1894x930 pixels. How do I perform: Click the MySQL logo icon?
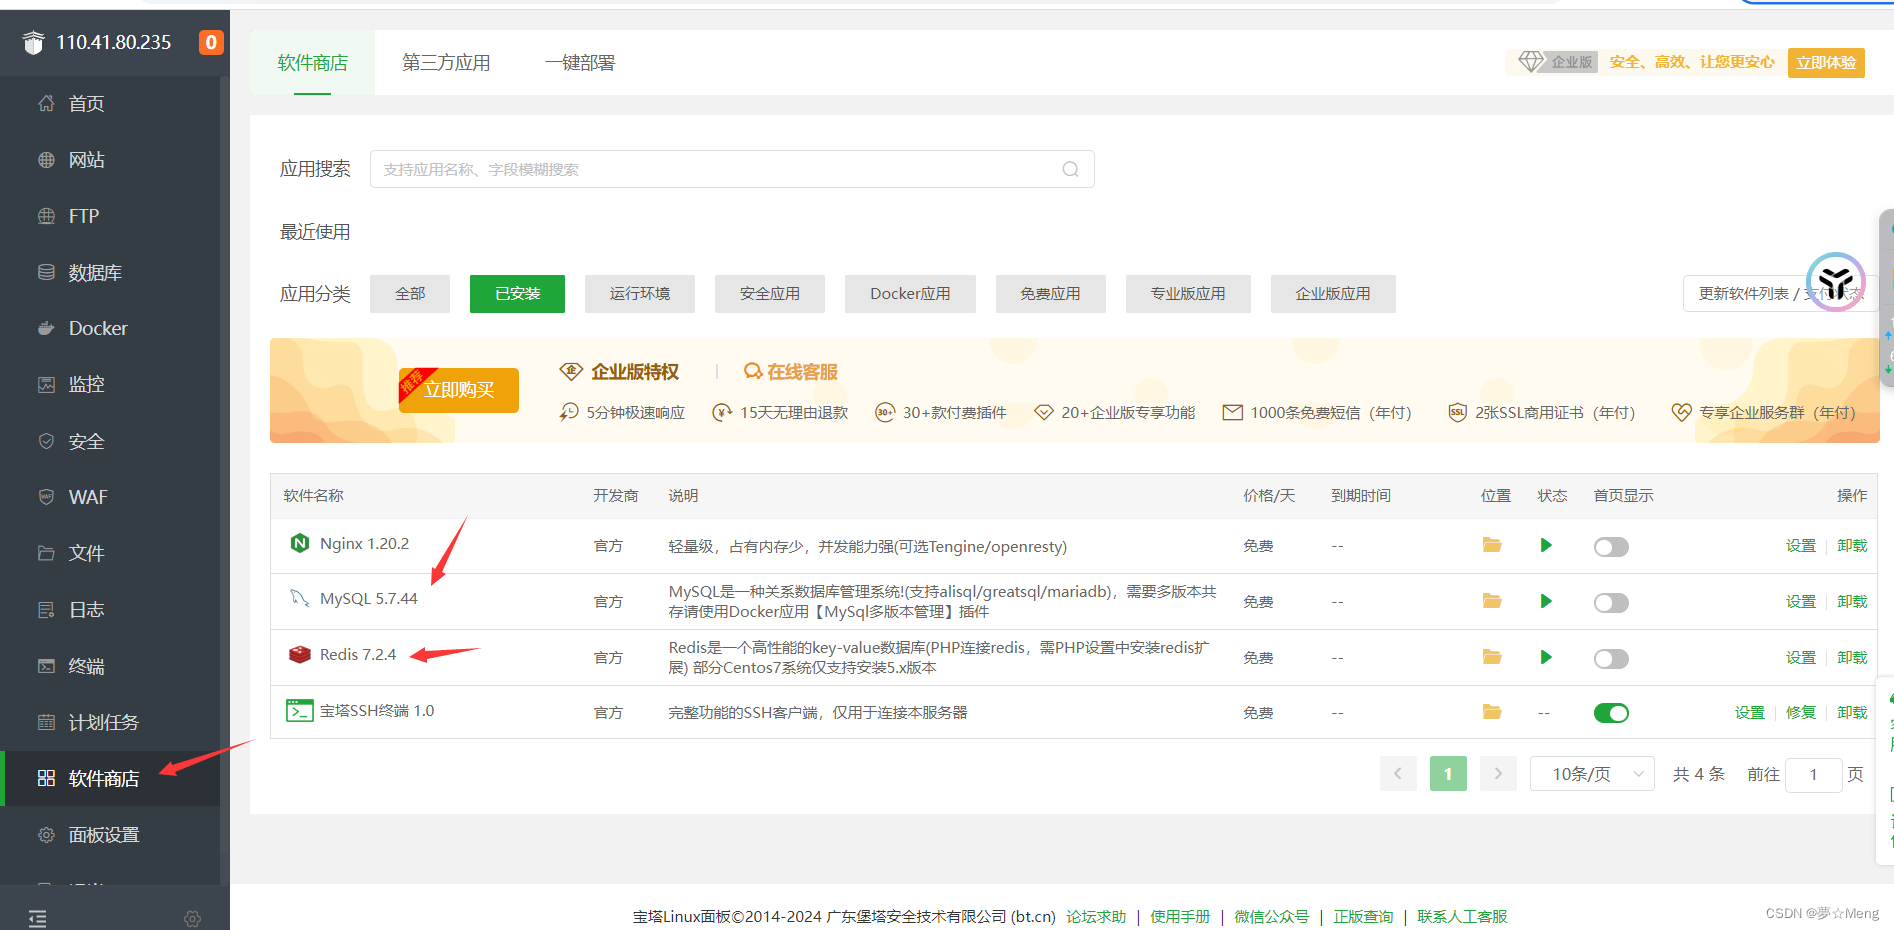[x=299, y=598]
